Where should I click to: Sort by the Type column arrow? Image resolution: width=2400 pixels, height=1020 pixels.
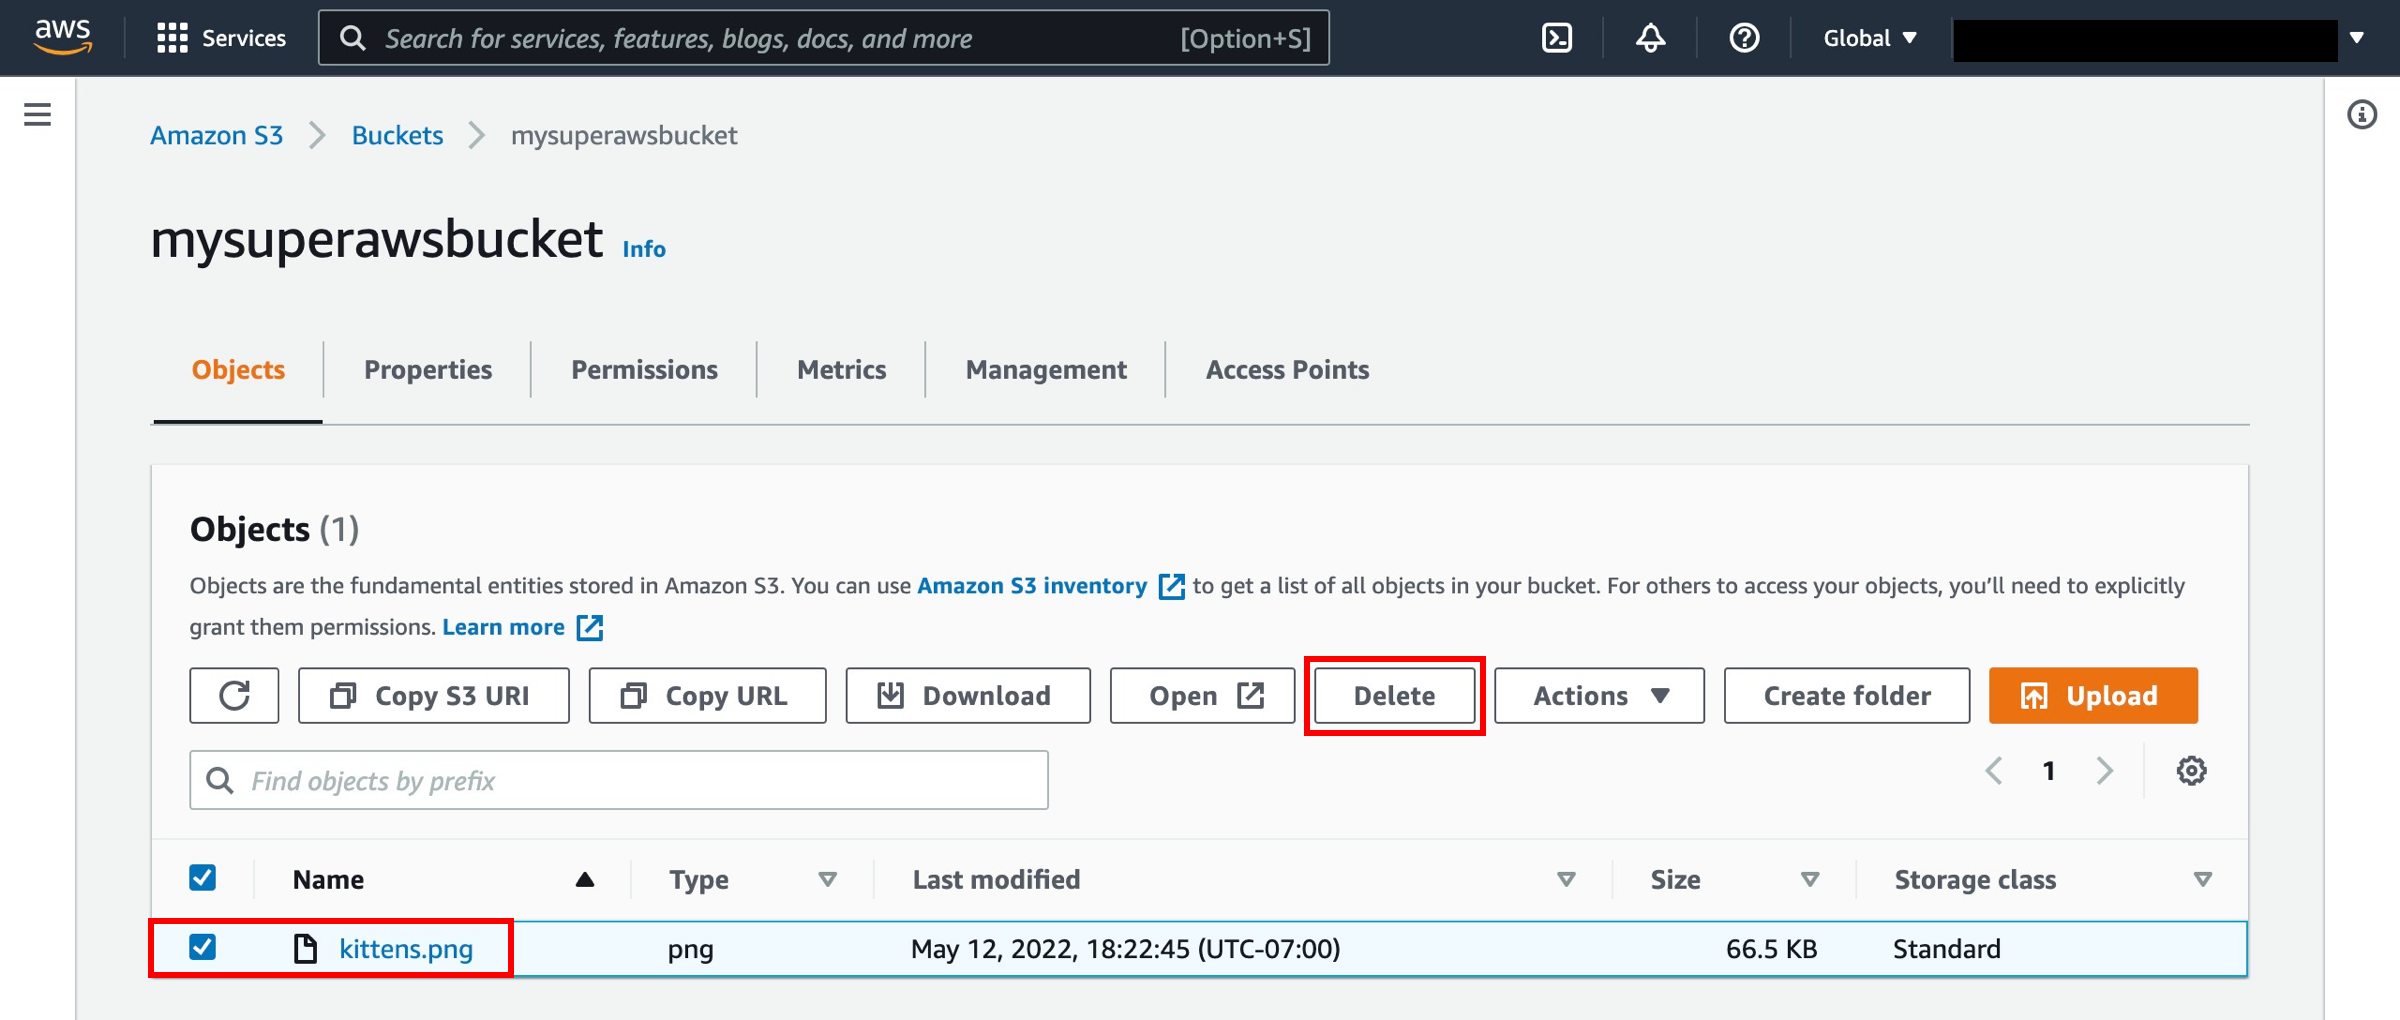827,879
